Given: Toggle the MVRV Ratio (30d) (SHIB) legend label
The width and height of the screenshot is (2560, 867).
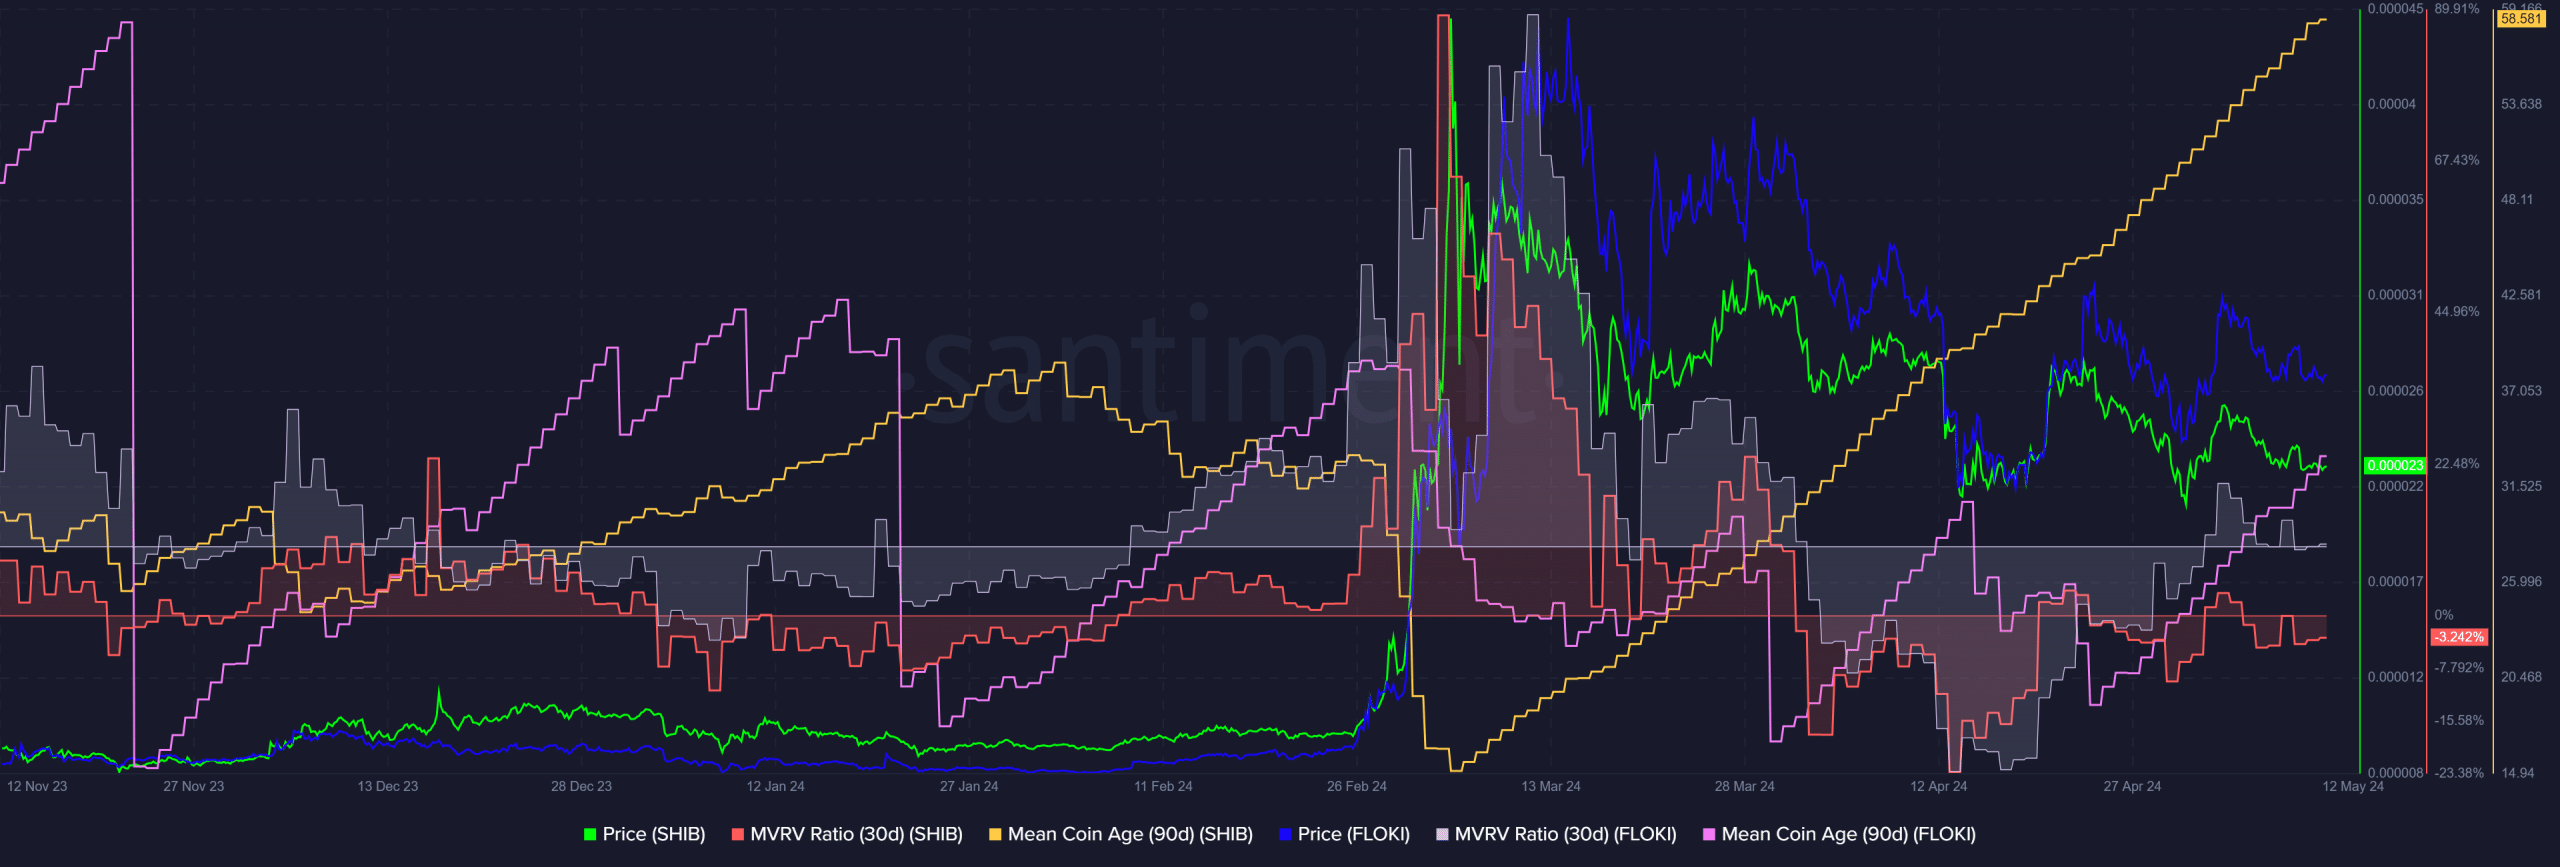Looking at the screenshot, I should [857, 834].
